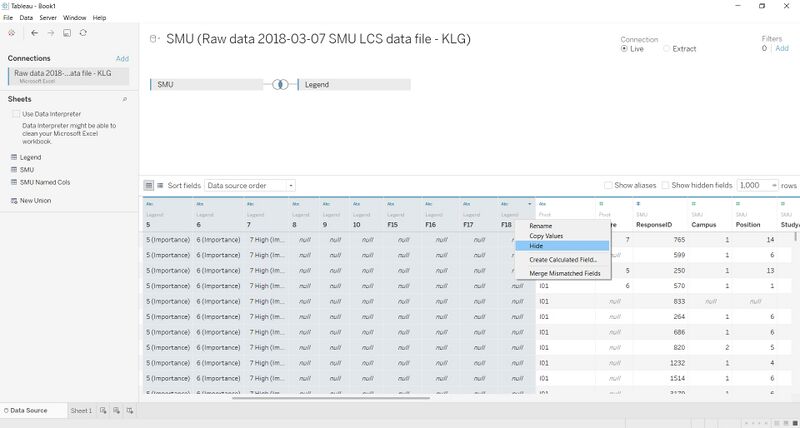Refresh the data source
Viewport: 800px width, 428px height.
tap(83, 33)
